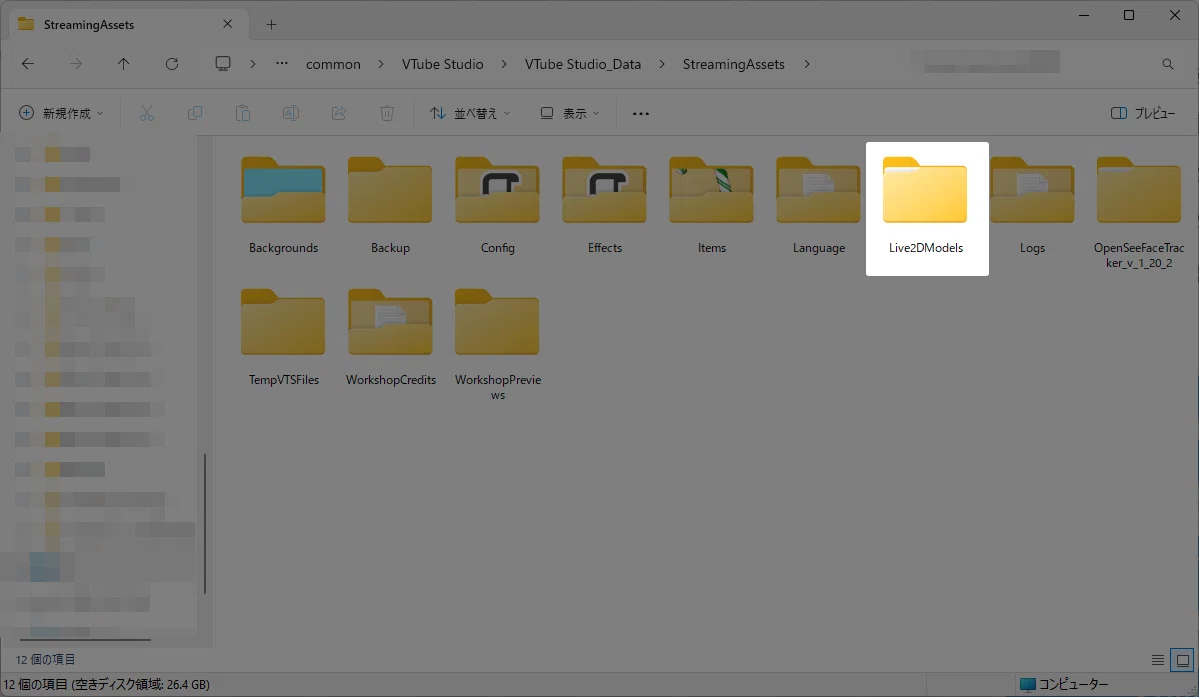This screenshot has height=697, width=1199.
Task: Select the Live2DModels folder
Action: [926, 208]
